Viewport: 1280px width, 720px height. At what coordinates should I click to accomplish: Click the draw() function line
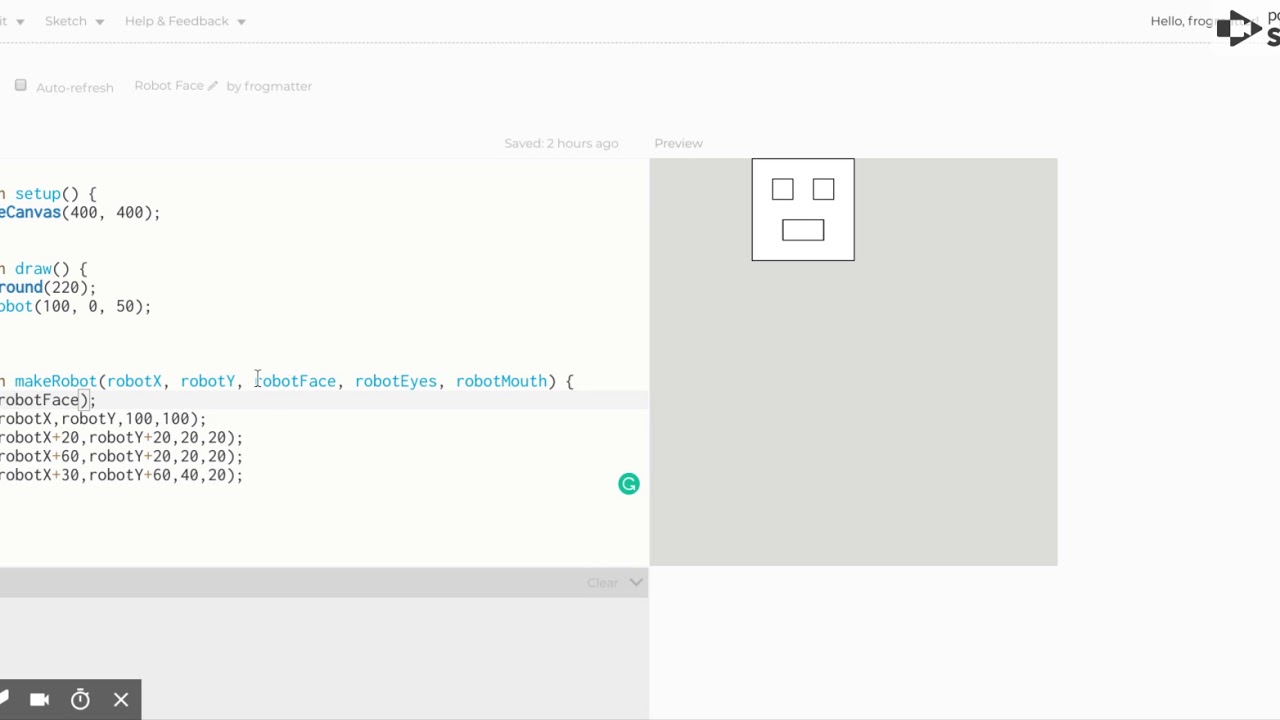coord(44,269)
